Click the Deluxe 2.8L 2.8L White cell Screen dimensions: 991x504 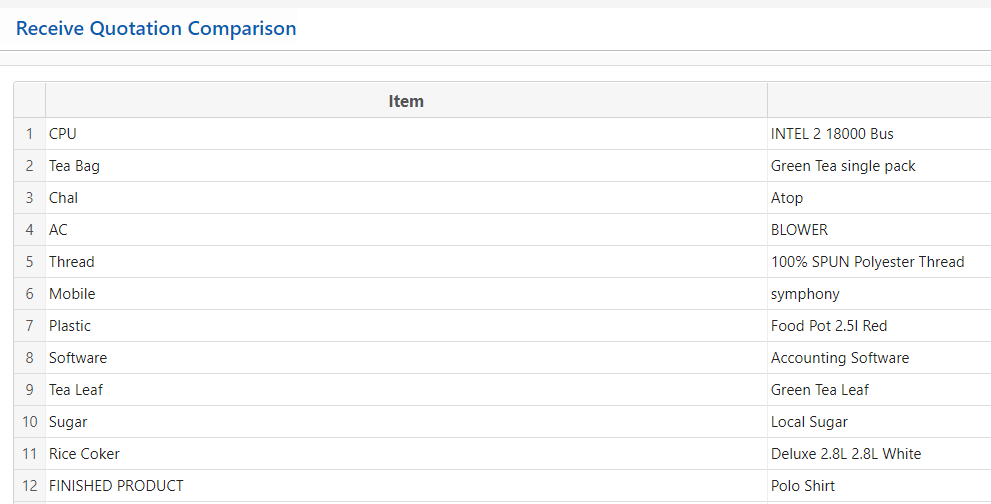(879, 454)
